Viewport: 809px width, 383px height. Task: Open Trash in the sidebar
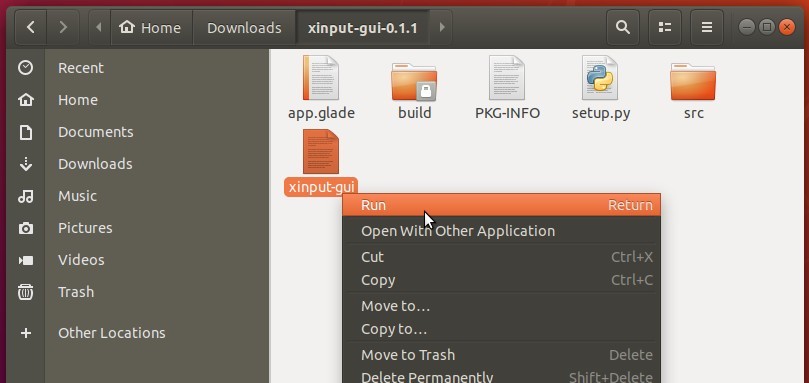click(x=76, y=292)
